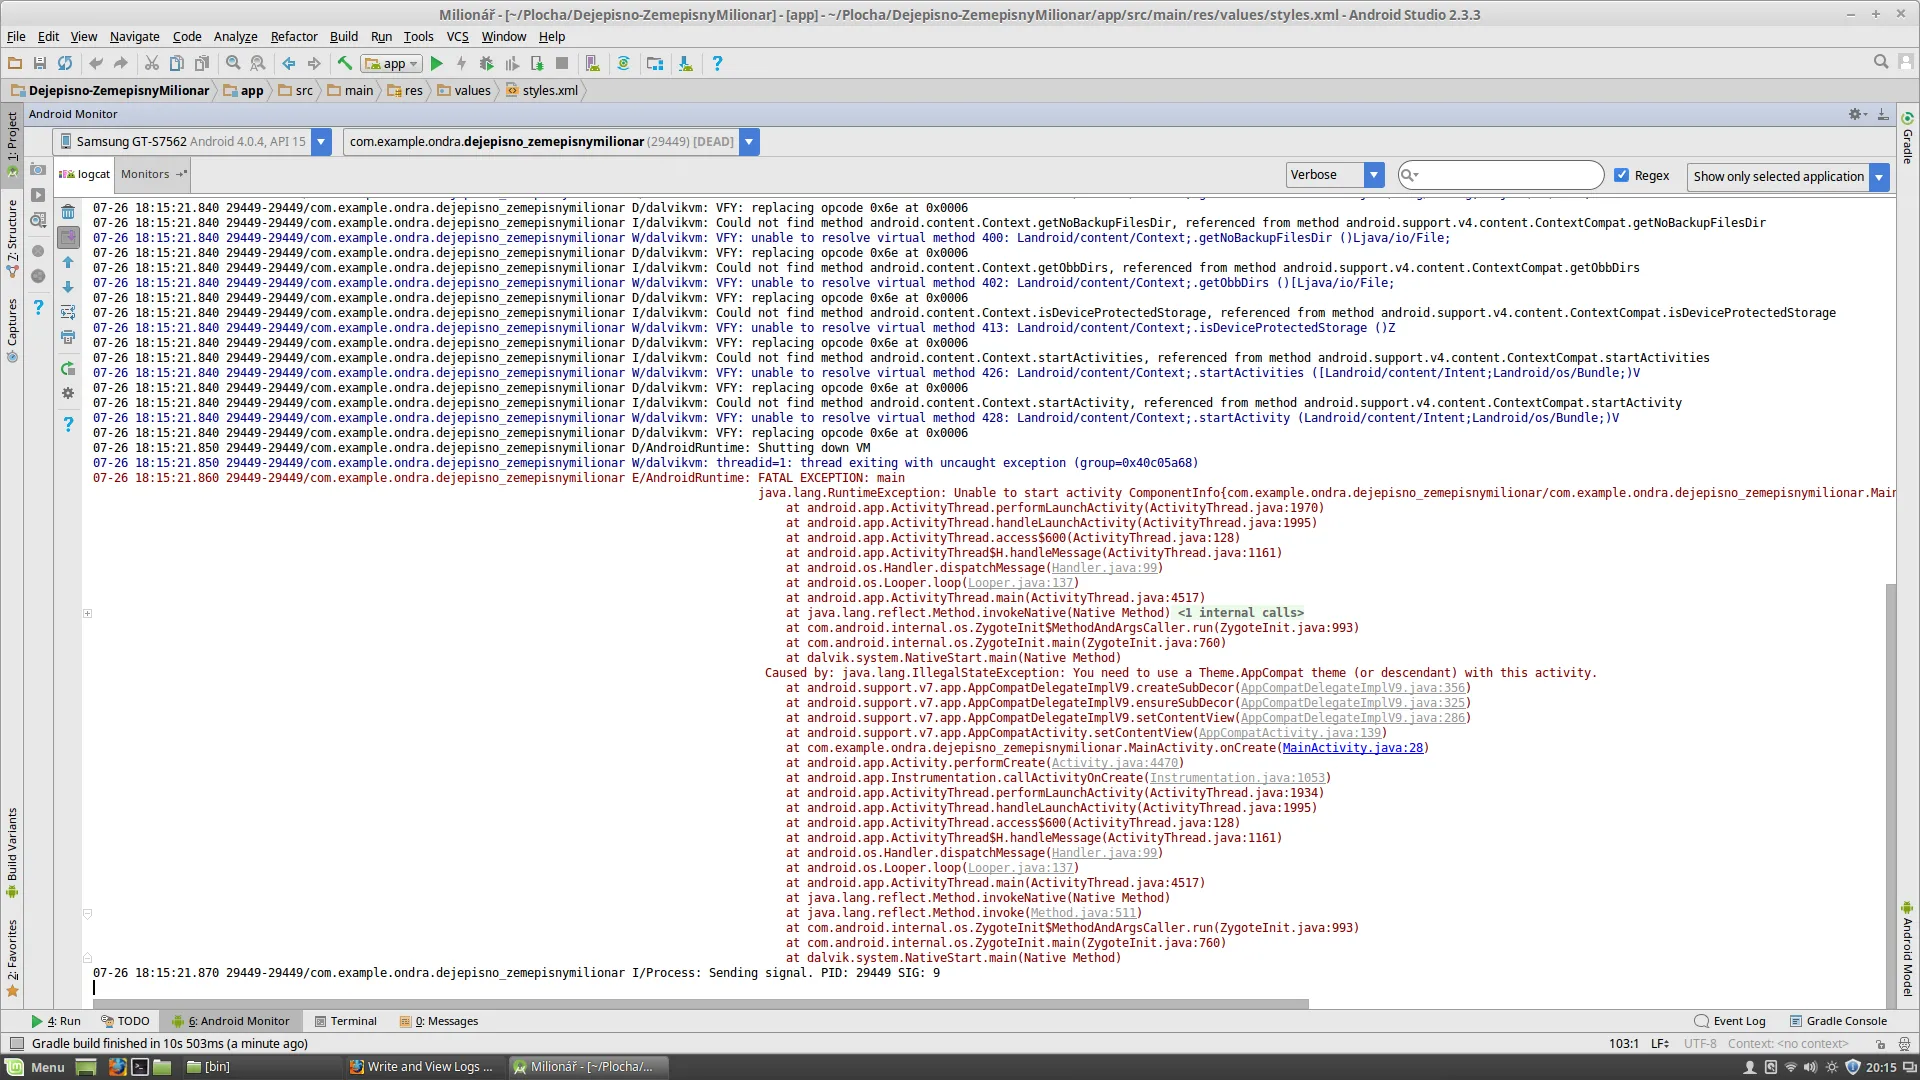Expand the Show only selected application dropdown
Image resolution: width=1920 pixels, height=1080 pixels.
click(1879, 177)
